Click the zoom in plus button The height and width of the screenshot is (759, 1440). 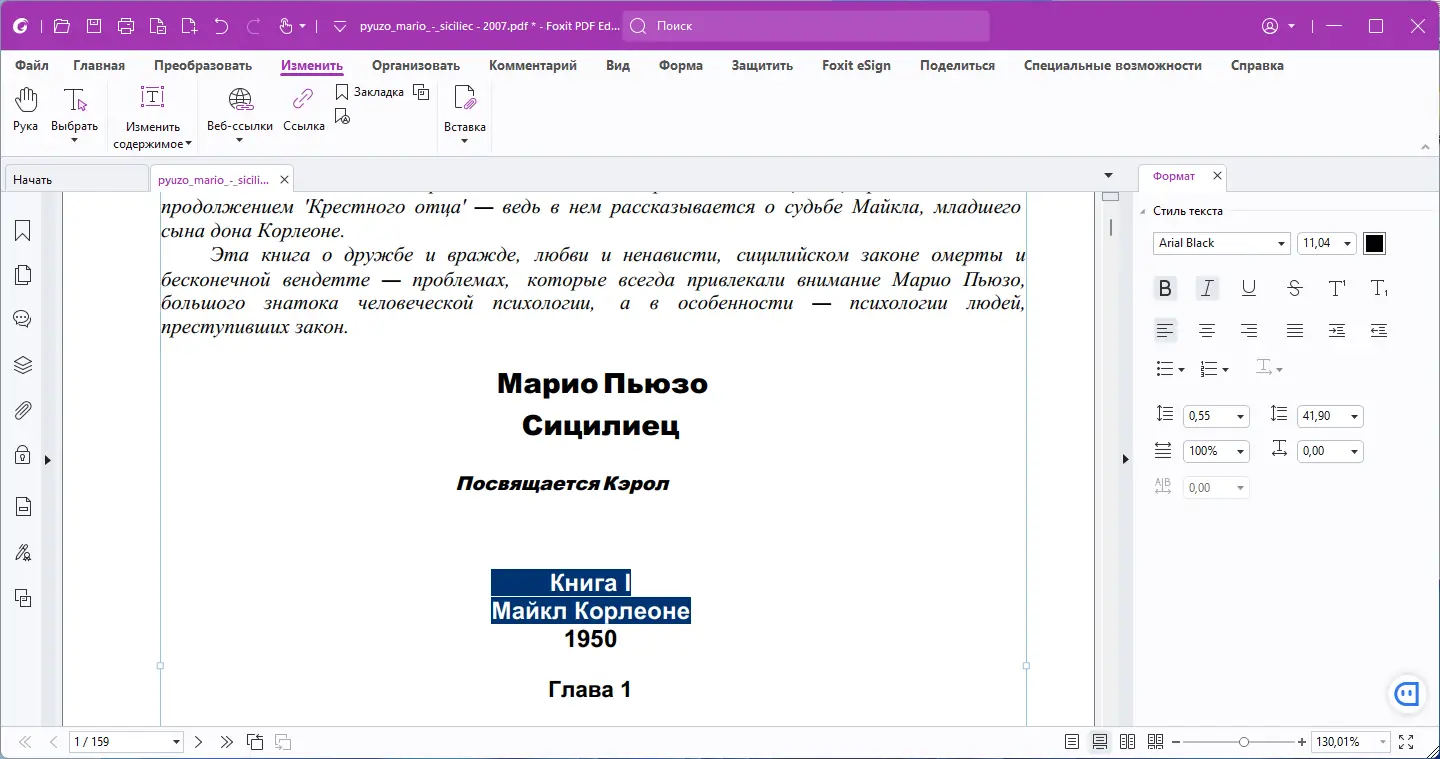(1301, 742)
